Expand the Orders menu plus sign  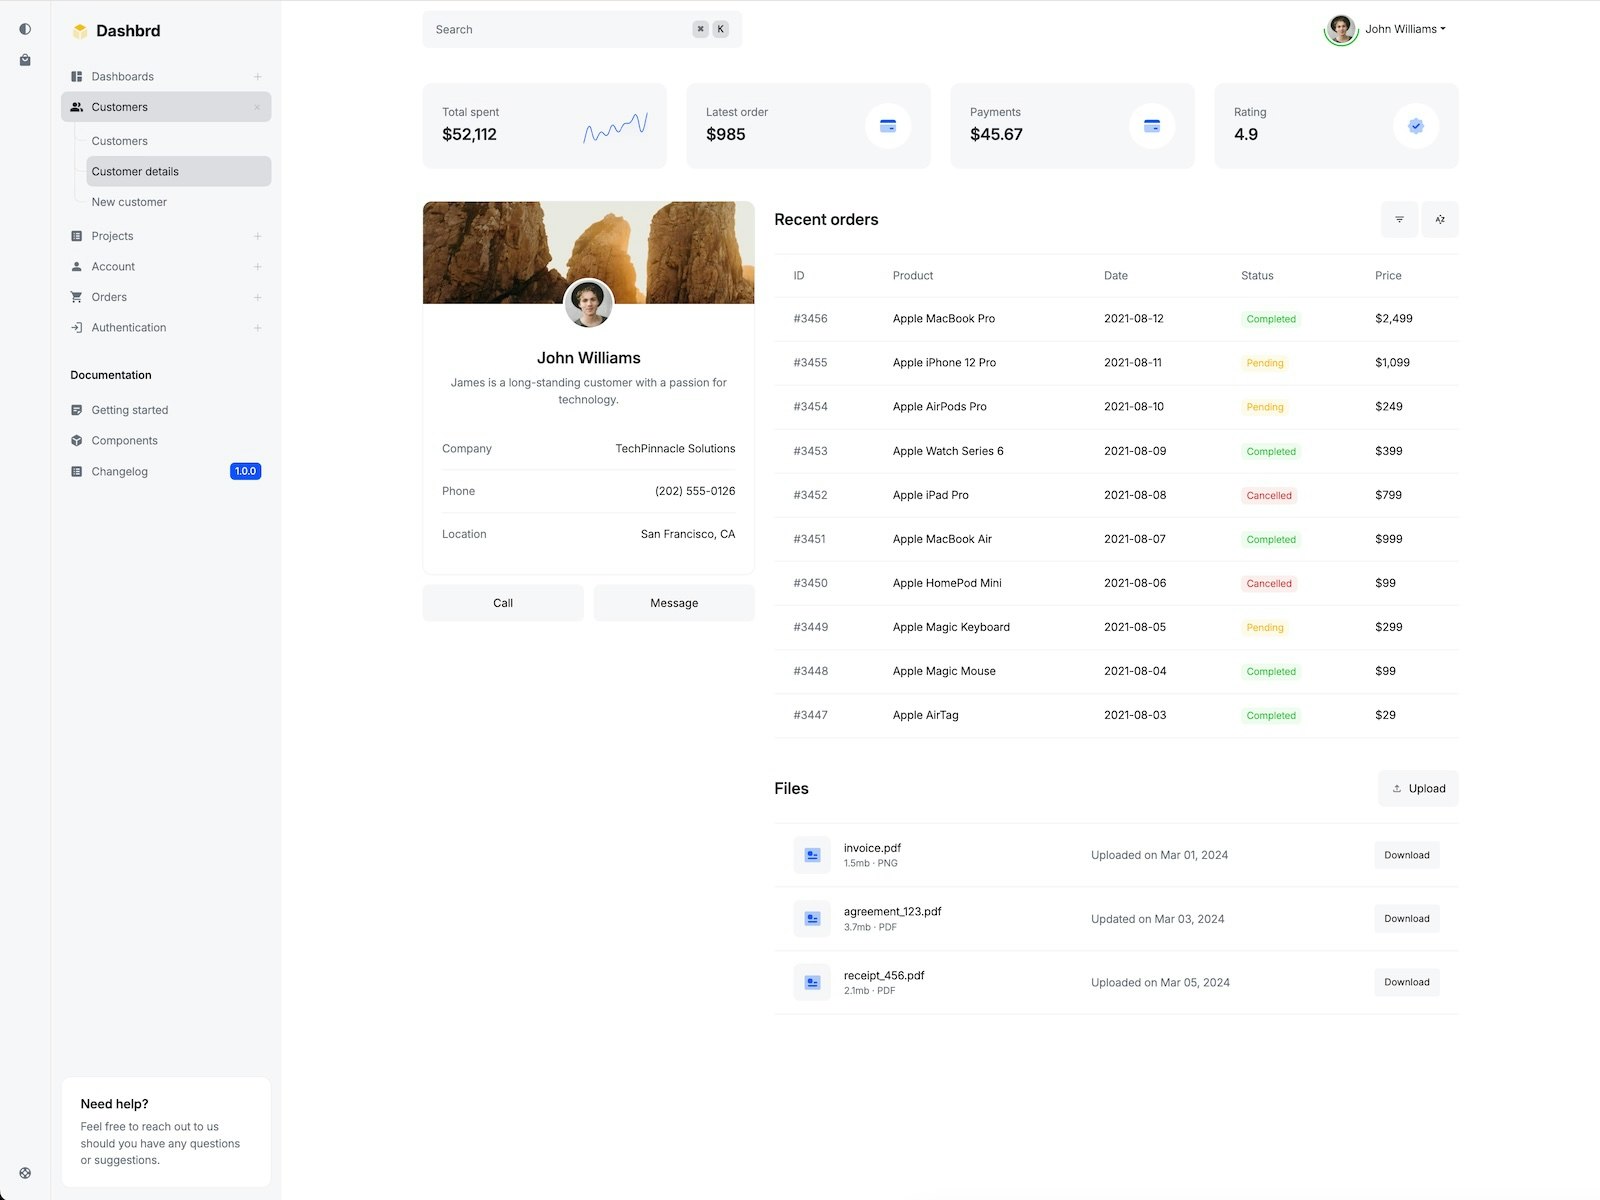(257, 298)
